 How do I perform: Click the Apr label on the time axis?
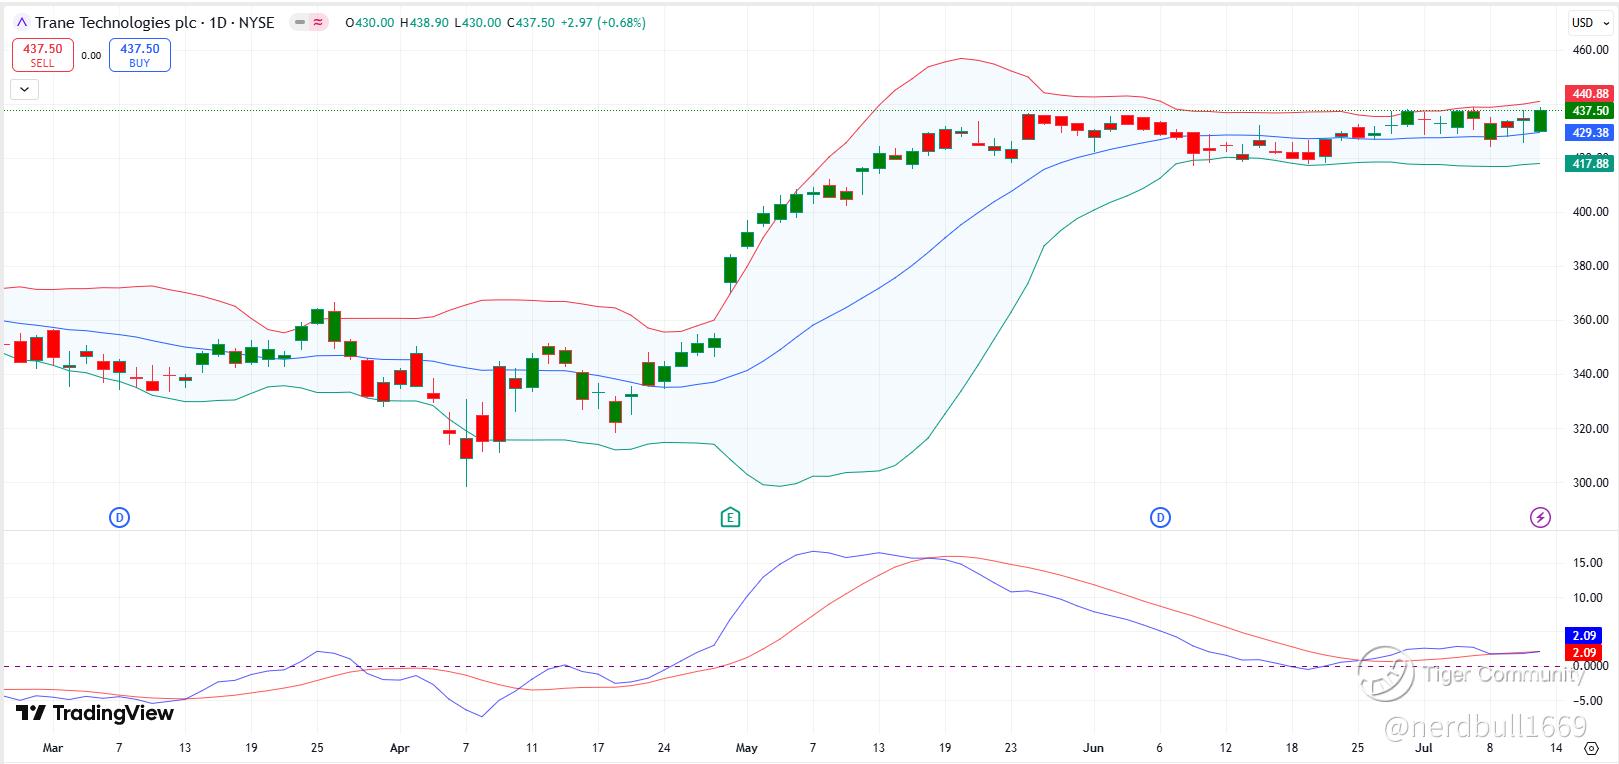tap(400, 748)
